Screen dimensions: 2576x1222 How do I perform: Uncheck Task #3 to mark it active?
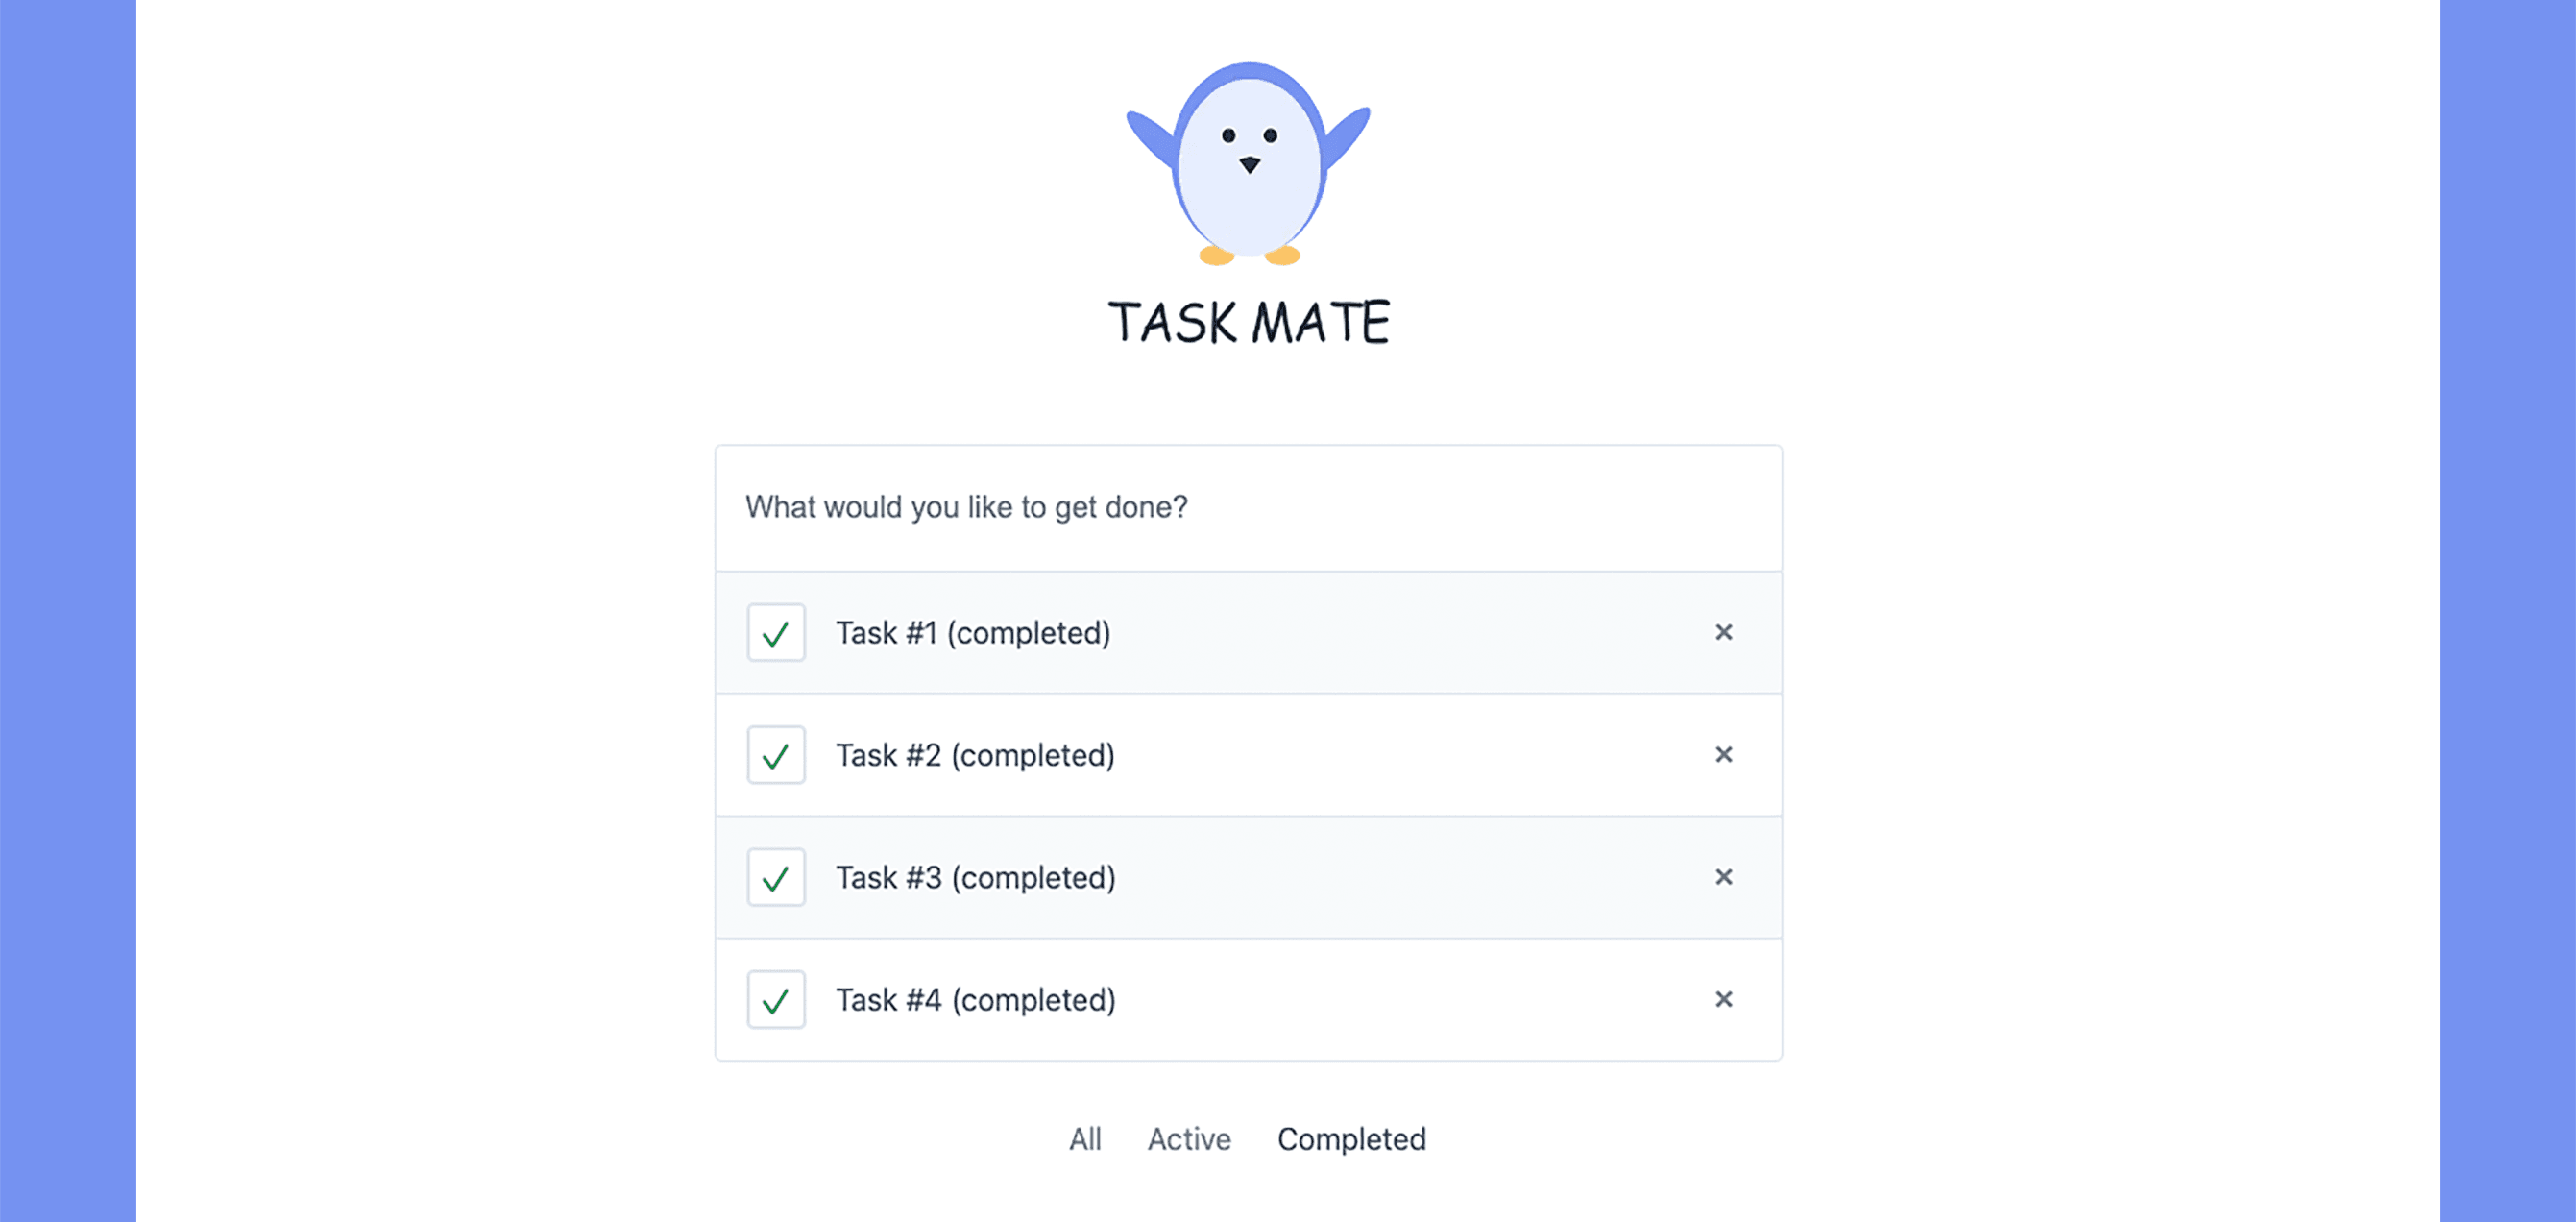[776, 877]
